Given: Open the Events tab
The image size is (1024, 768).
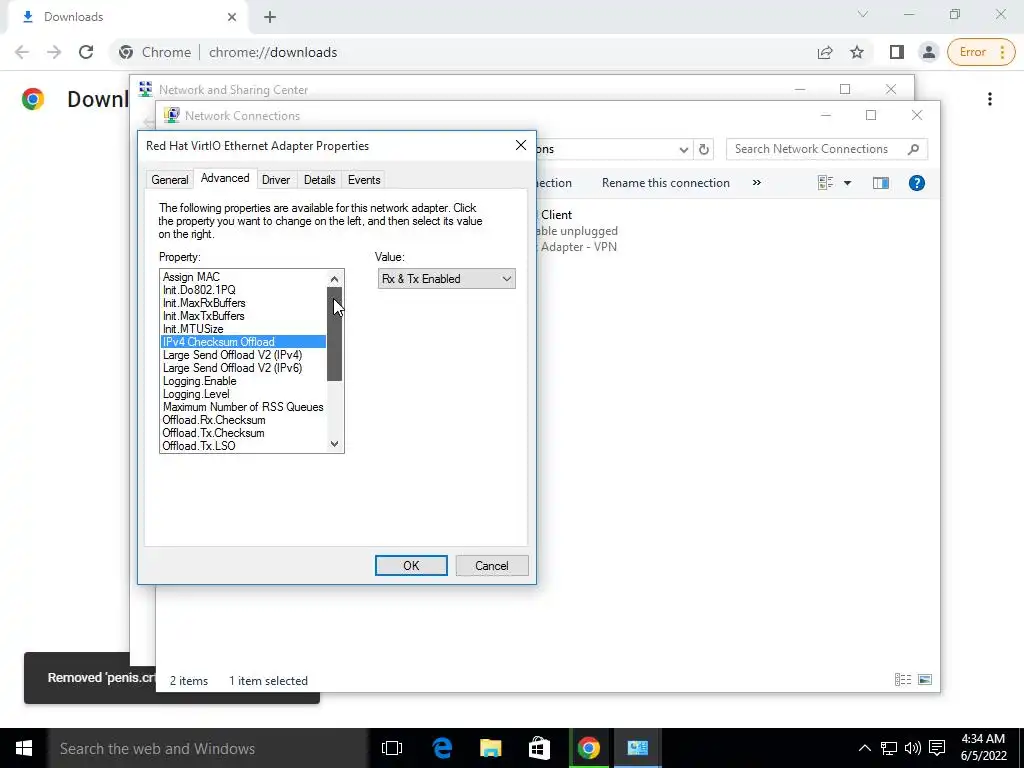Looking at the screenshot, I should [364, 180].
